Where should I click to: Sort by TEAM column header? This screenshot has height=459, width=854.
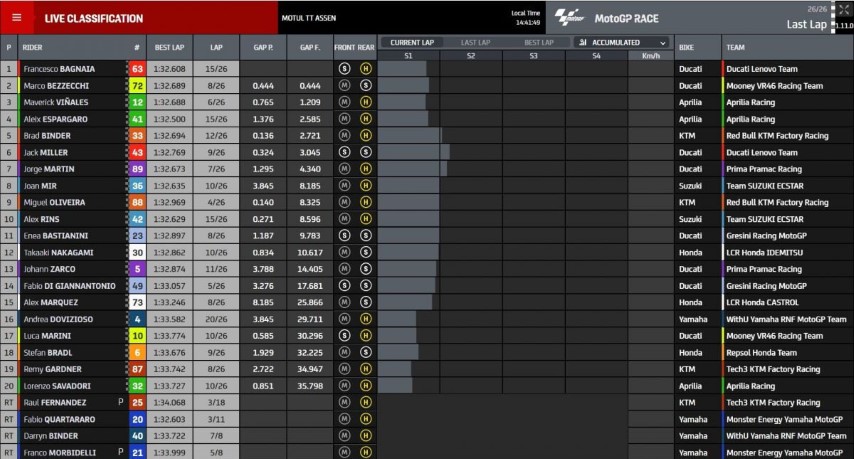(x=735, y=47)
